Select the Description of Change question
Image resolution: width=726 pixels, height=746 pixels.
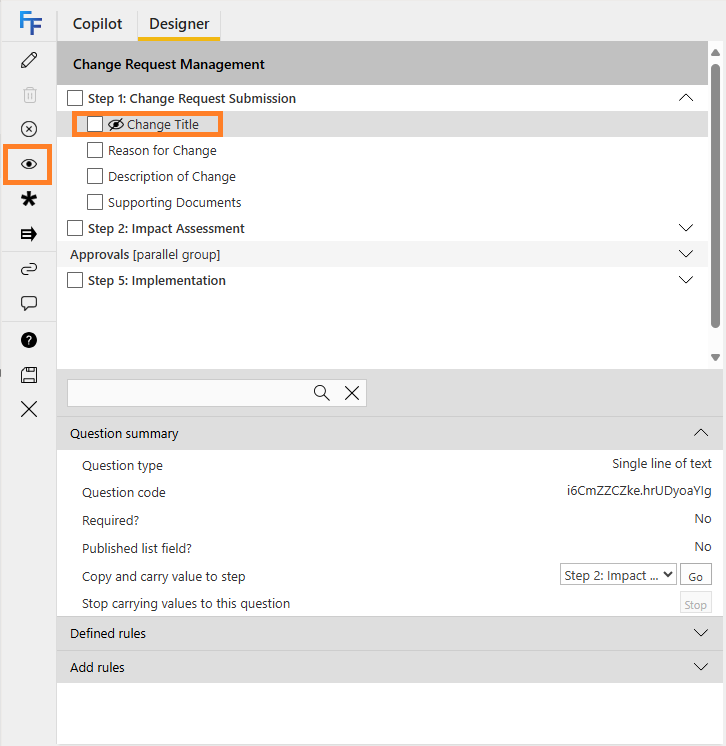coord(172,177)
